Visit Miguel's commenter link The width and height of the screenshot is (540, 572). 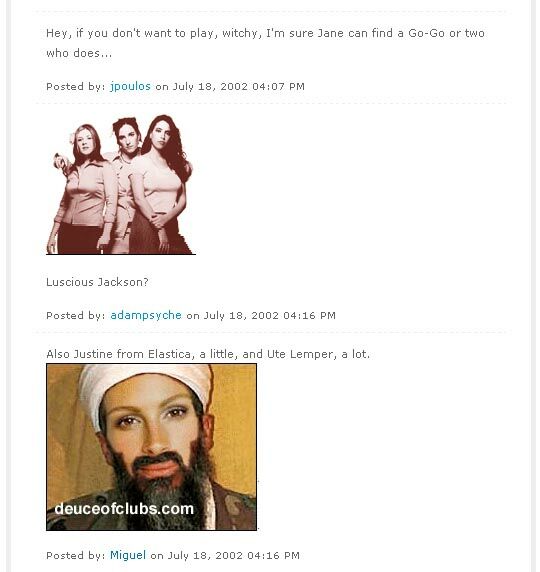click(x=128, y=555)
